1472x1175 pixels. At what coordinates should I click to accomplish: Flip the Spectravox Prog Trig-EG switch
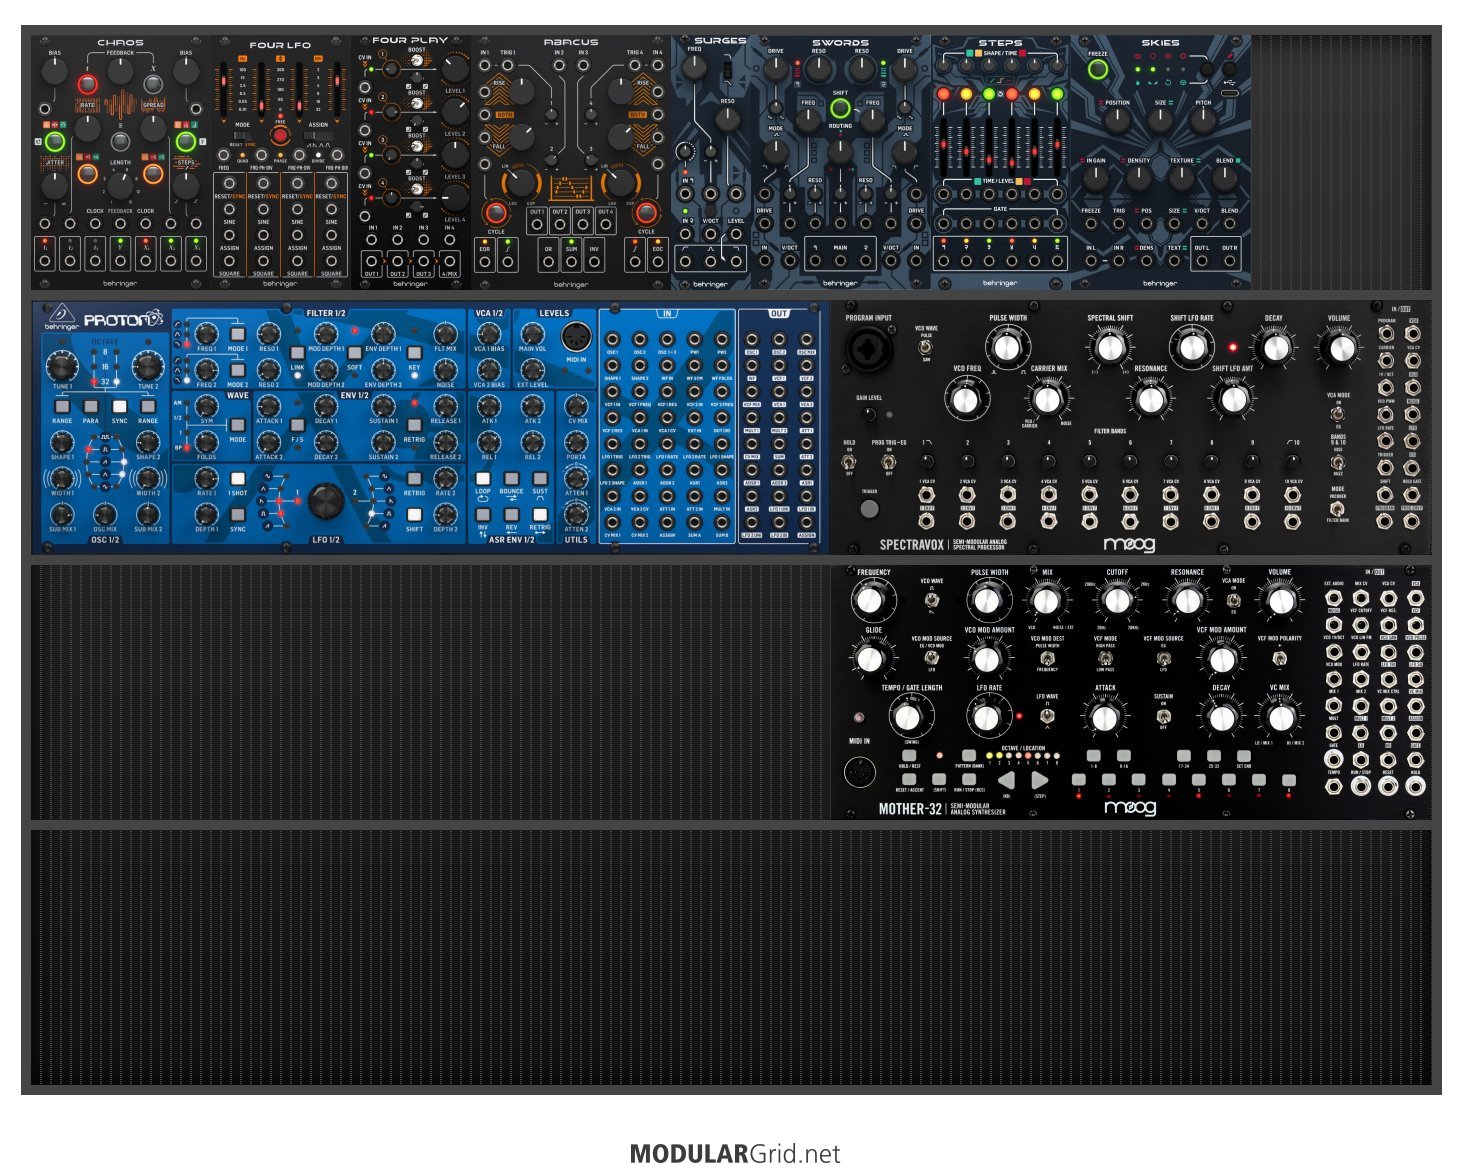coord(889,462)
